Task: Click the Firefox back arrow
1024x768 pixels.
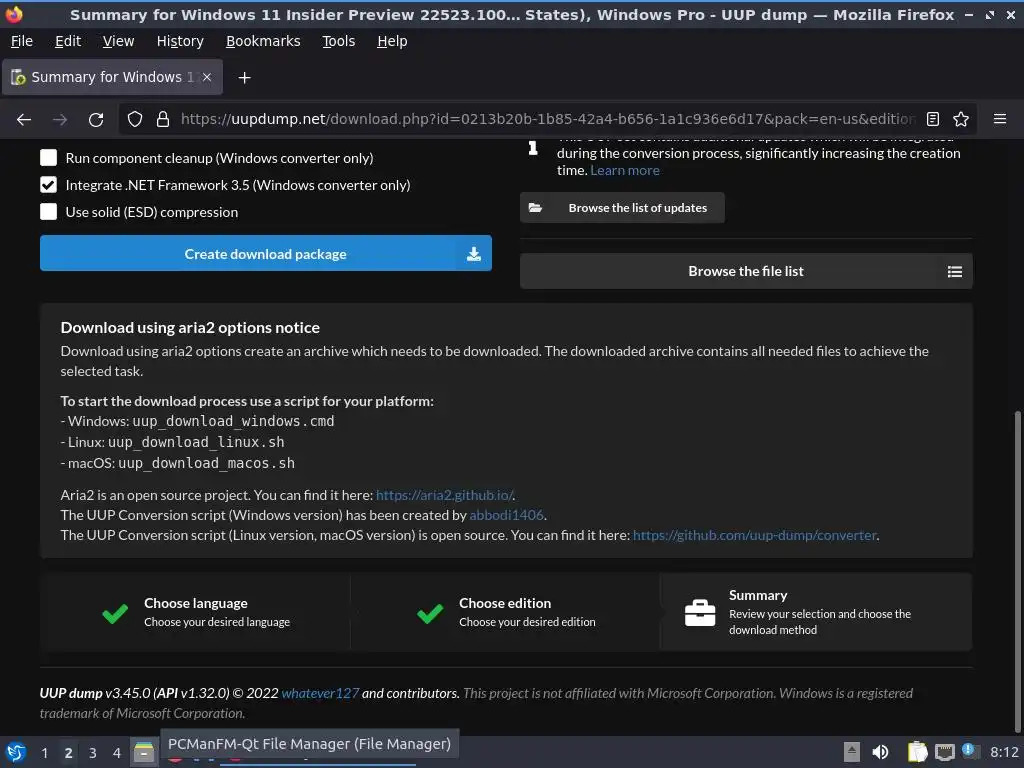Action: [x=24, y=120]
